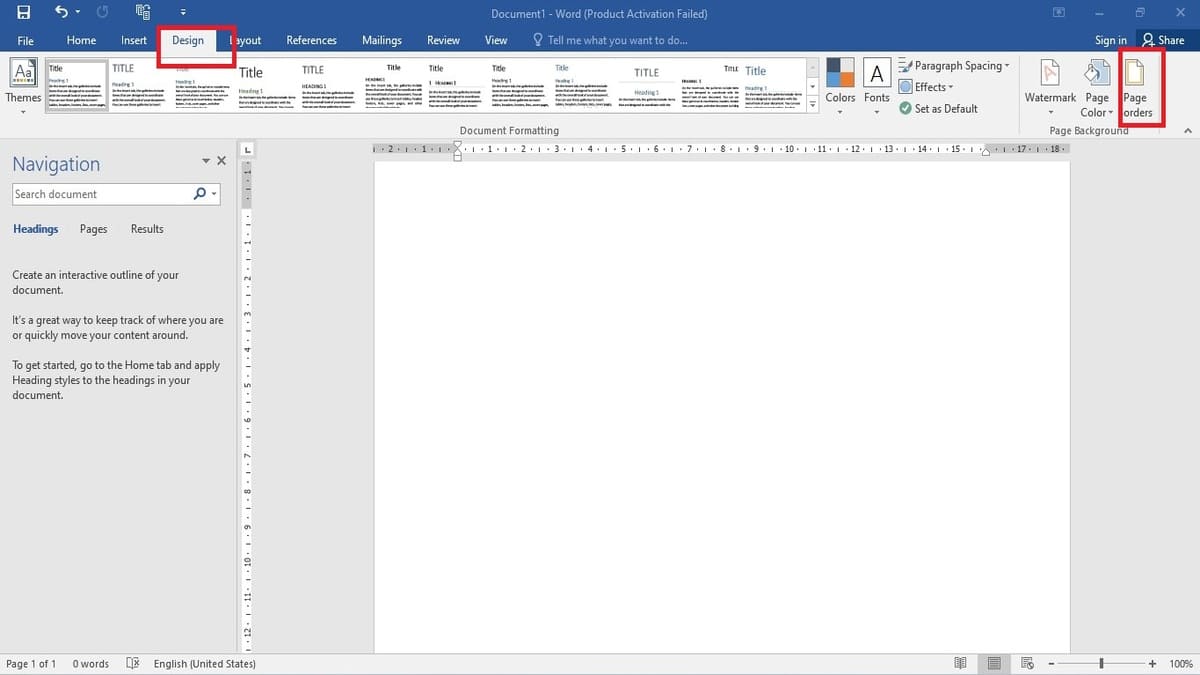The image size is (1200, 675).
Task: Expand the Paragraph Spacing dropdown
Action: pyautogui.click(x=1007, y=66)
